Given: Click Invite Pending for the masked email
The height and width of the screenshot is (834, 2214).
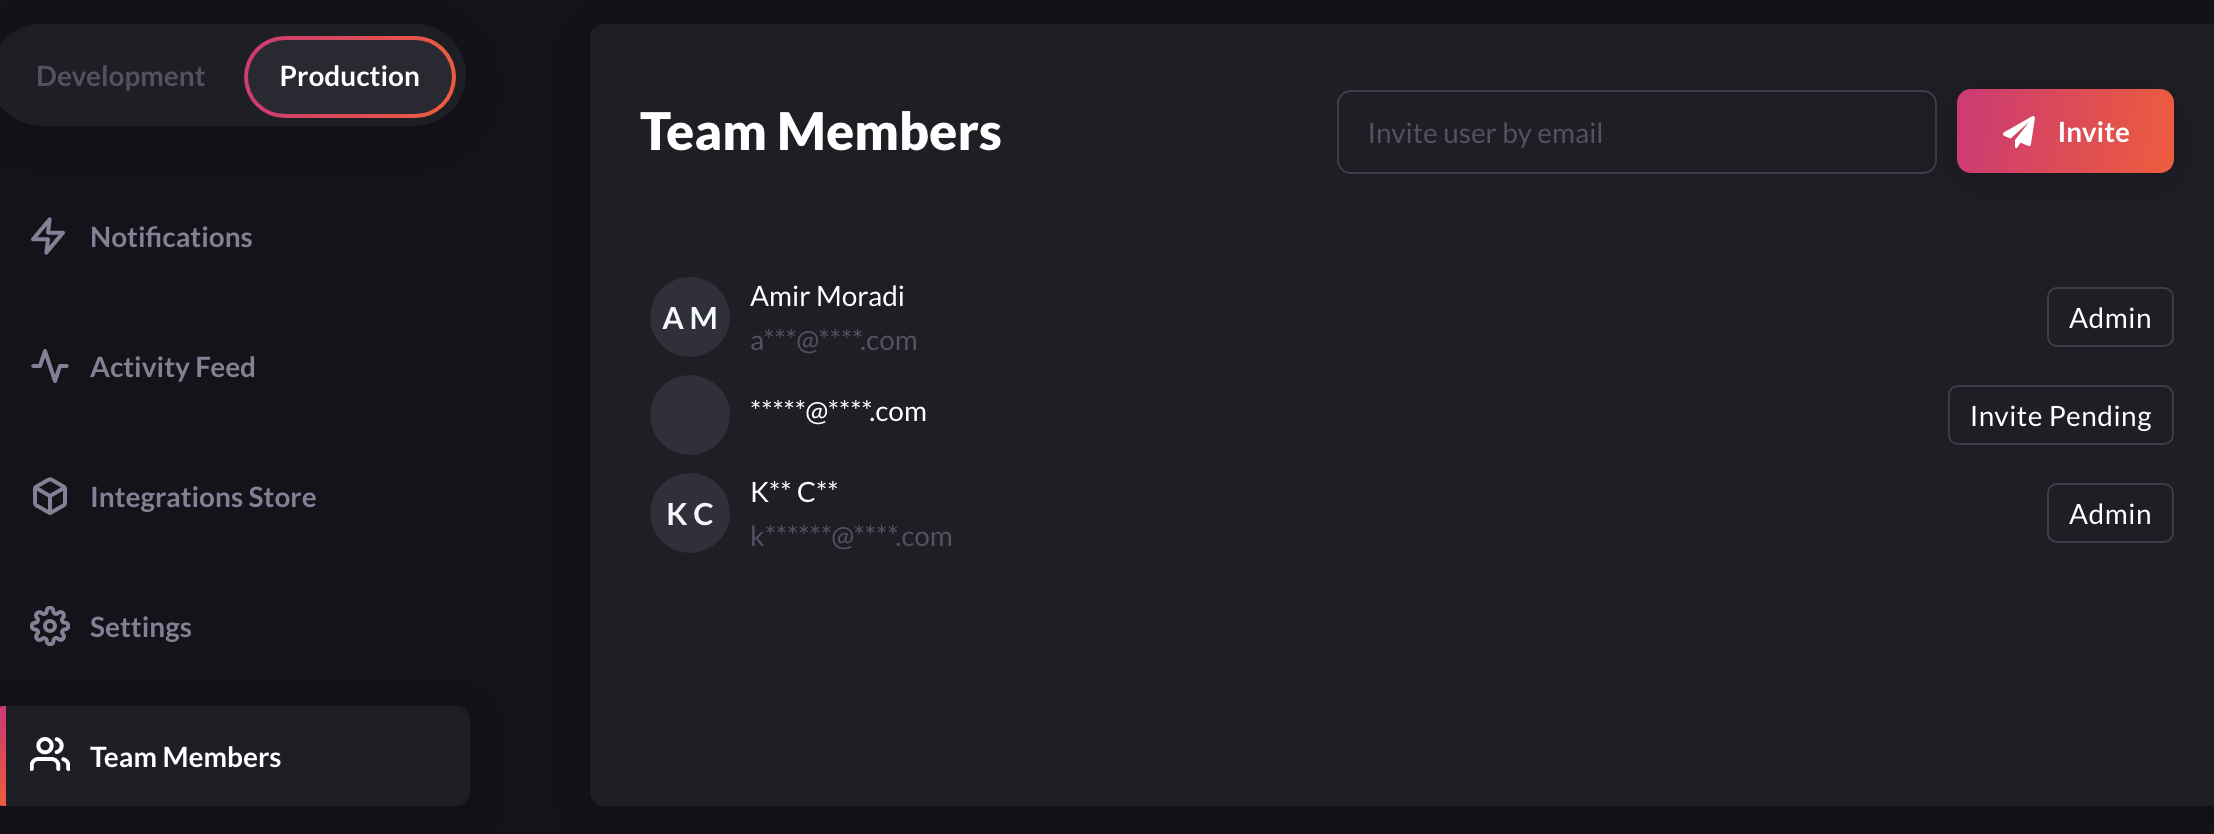Looking at the screenshot, I should coord(2060,415).
